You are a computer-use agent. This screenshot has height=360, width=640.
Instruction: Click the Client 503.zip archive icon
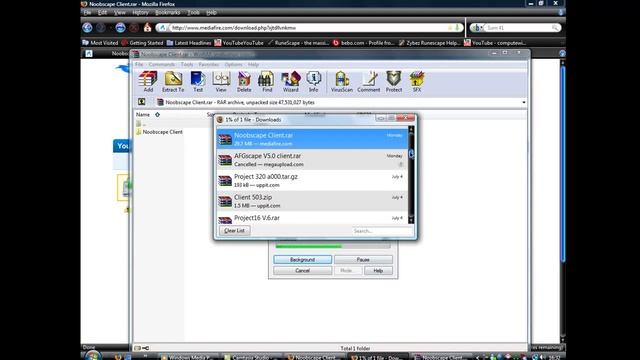click(x=225, y=201)
